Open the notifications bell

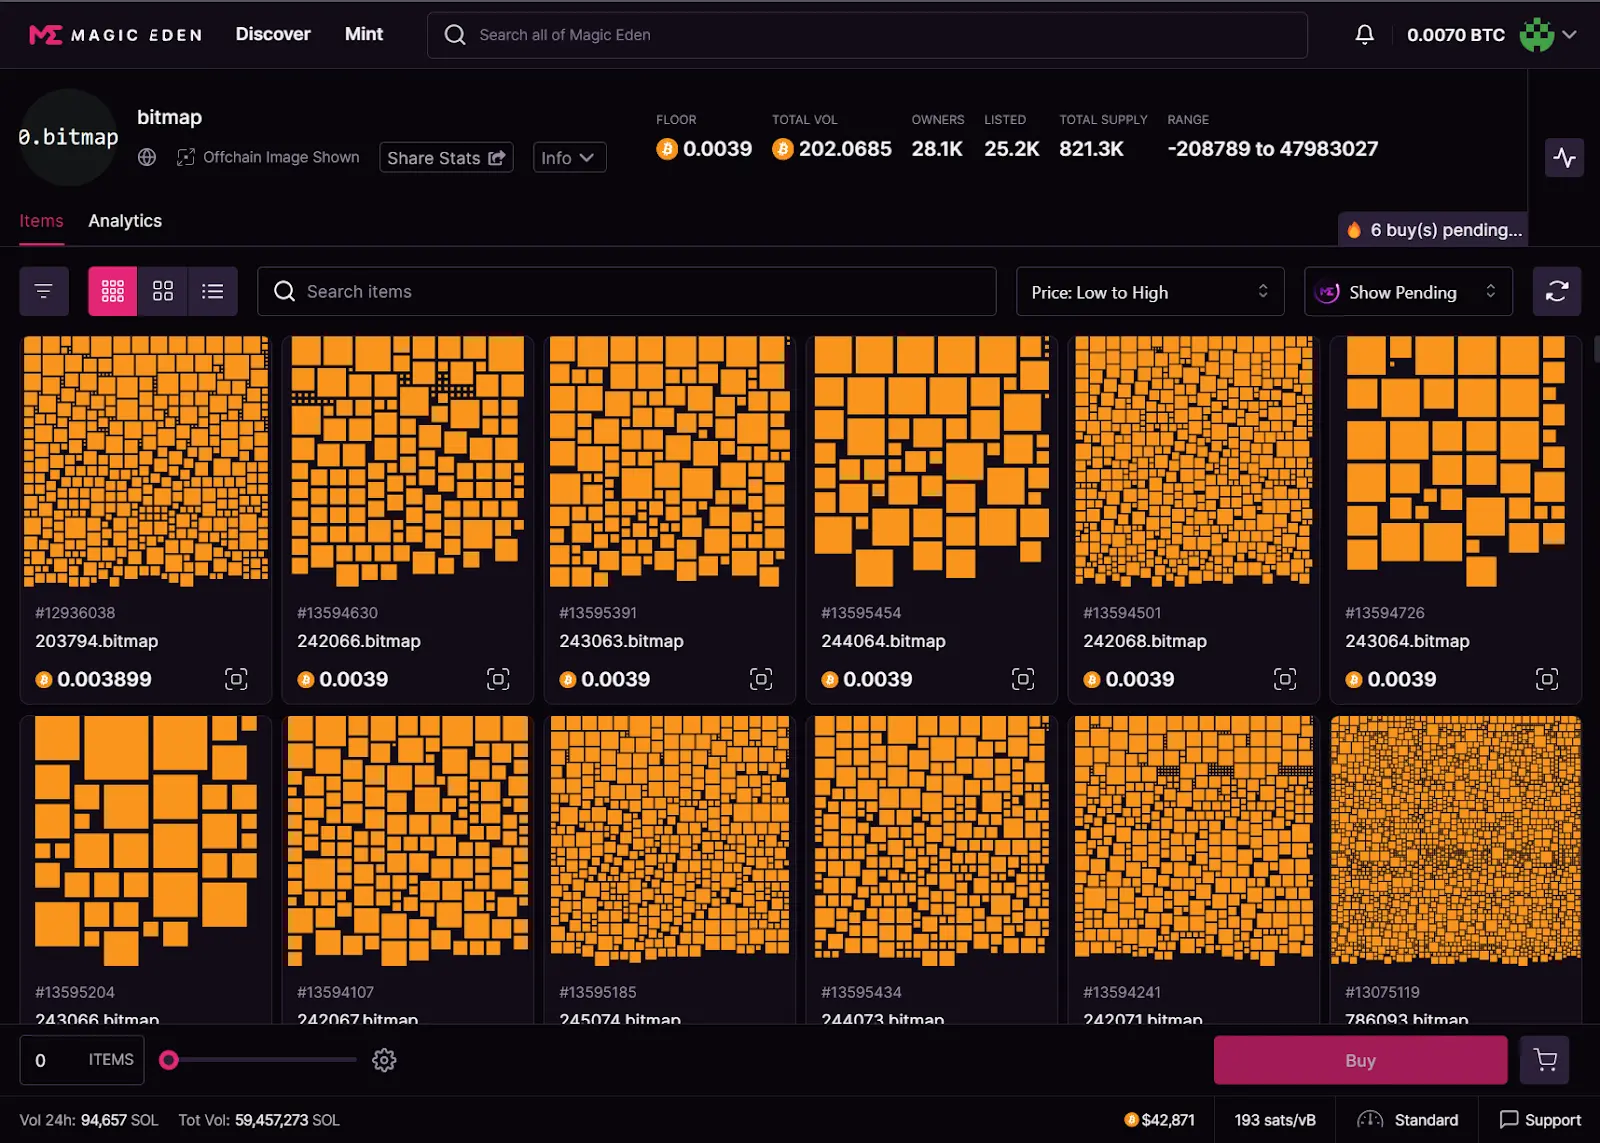tap(1364, 35)
